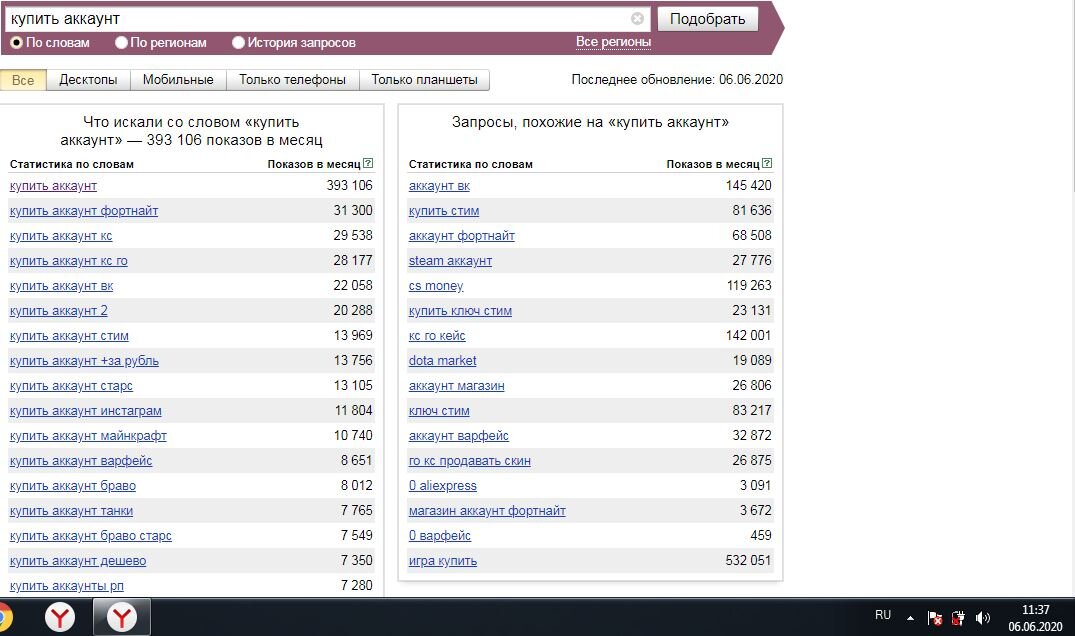Open the купить аккаунт стим link
The height and width of the screenshot is (636, 1075).
tap(69, 336)
